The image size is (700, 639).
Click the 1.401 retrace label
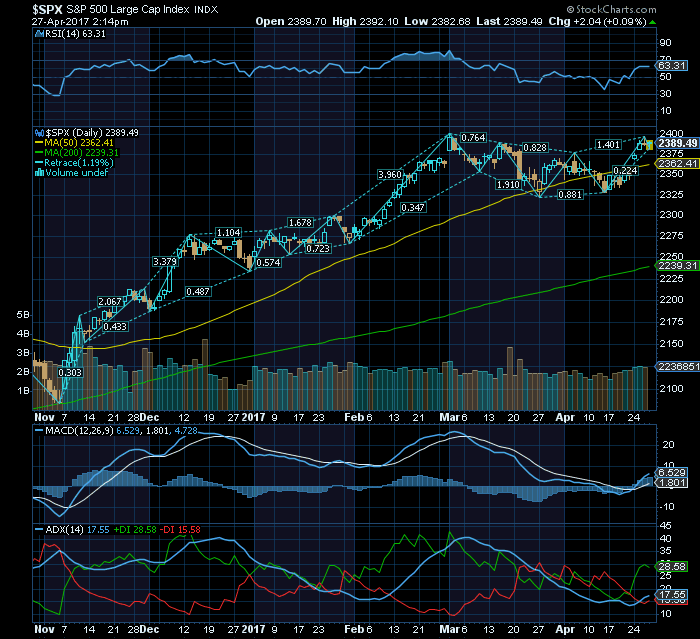point(608,145)
